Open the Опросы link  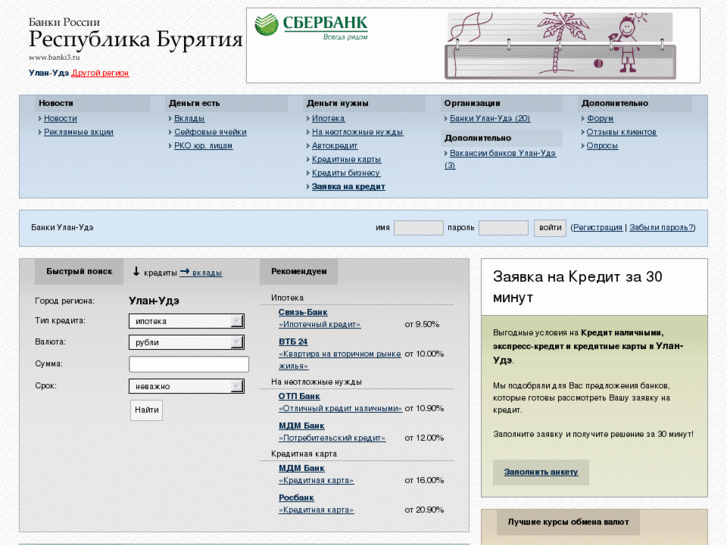click(602, 146)
